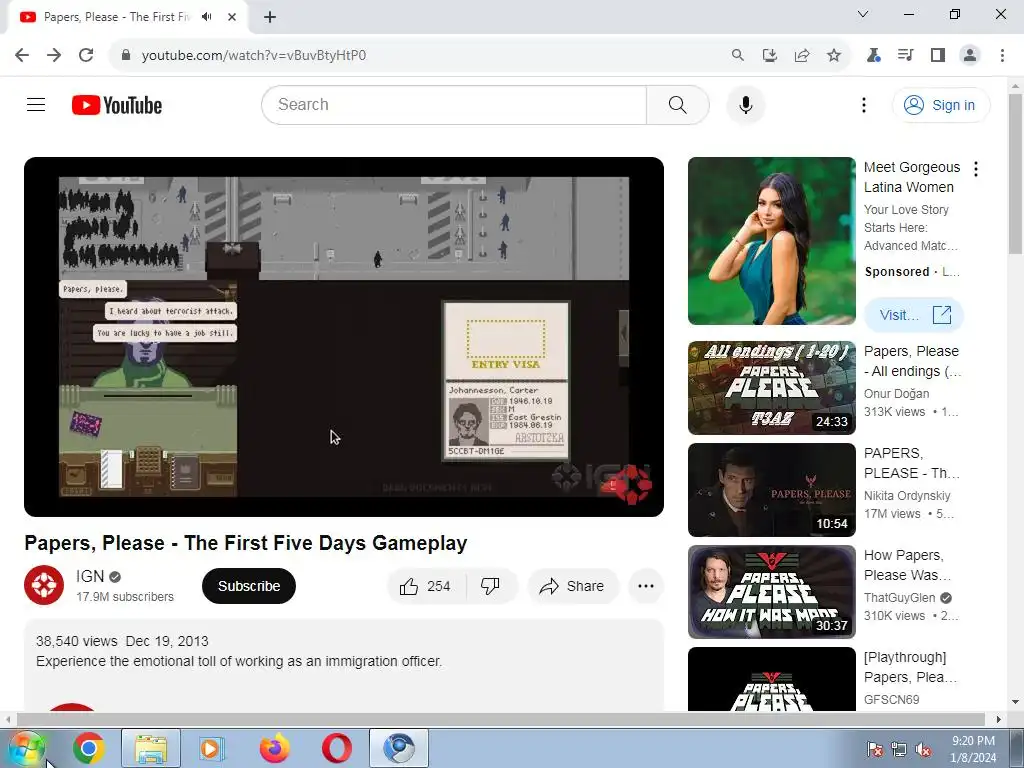The width and height of the screenshot is (1024, 768).
Task: Launch Chrome from the taskbar
Action: (89, 748)
